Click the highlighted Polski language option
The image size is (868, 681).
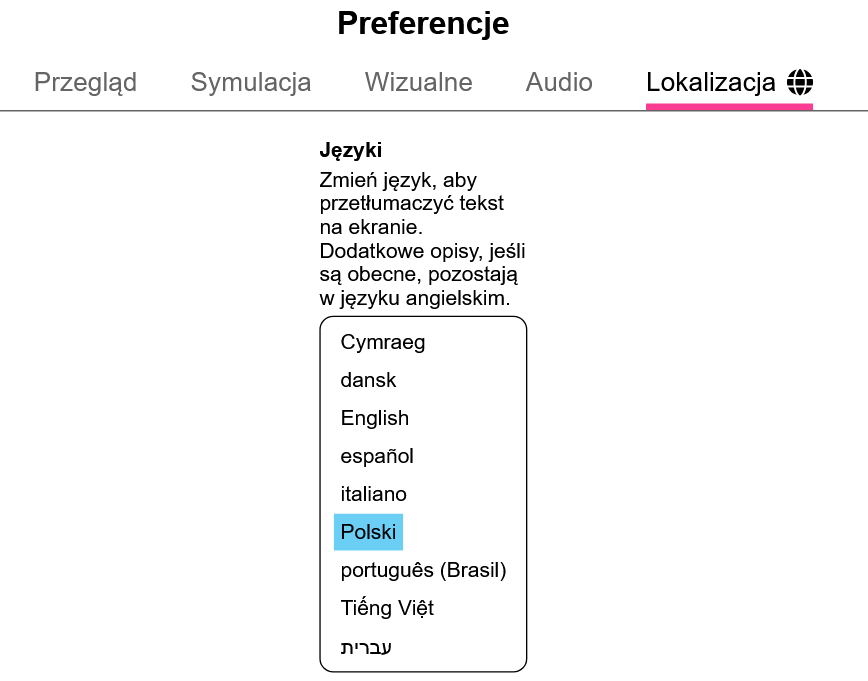click(x=368, y=532)
